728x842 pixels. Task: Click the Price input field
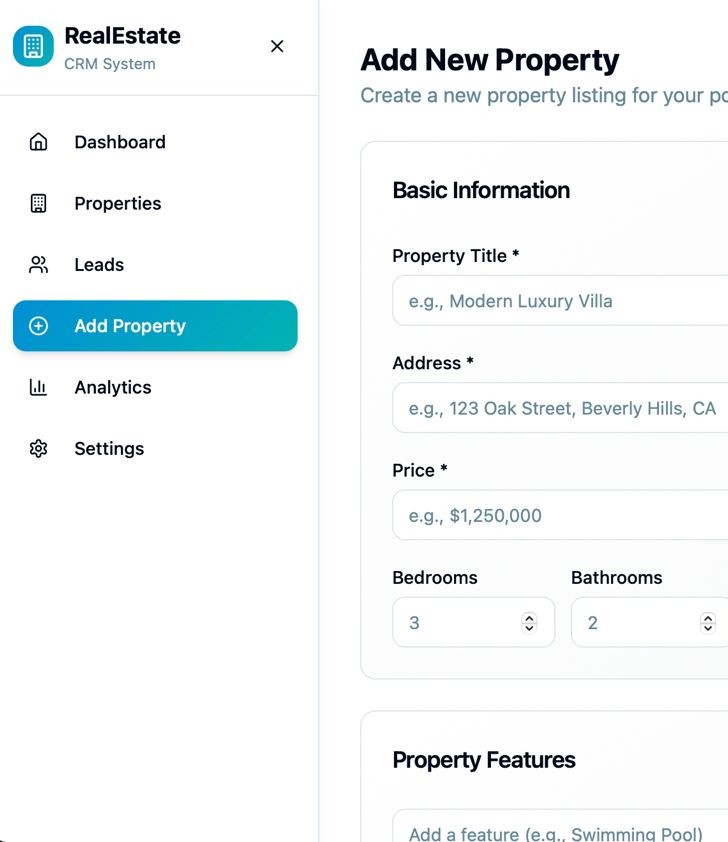click(x=560, y=515)
